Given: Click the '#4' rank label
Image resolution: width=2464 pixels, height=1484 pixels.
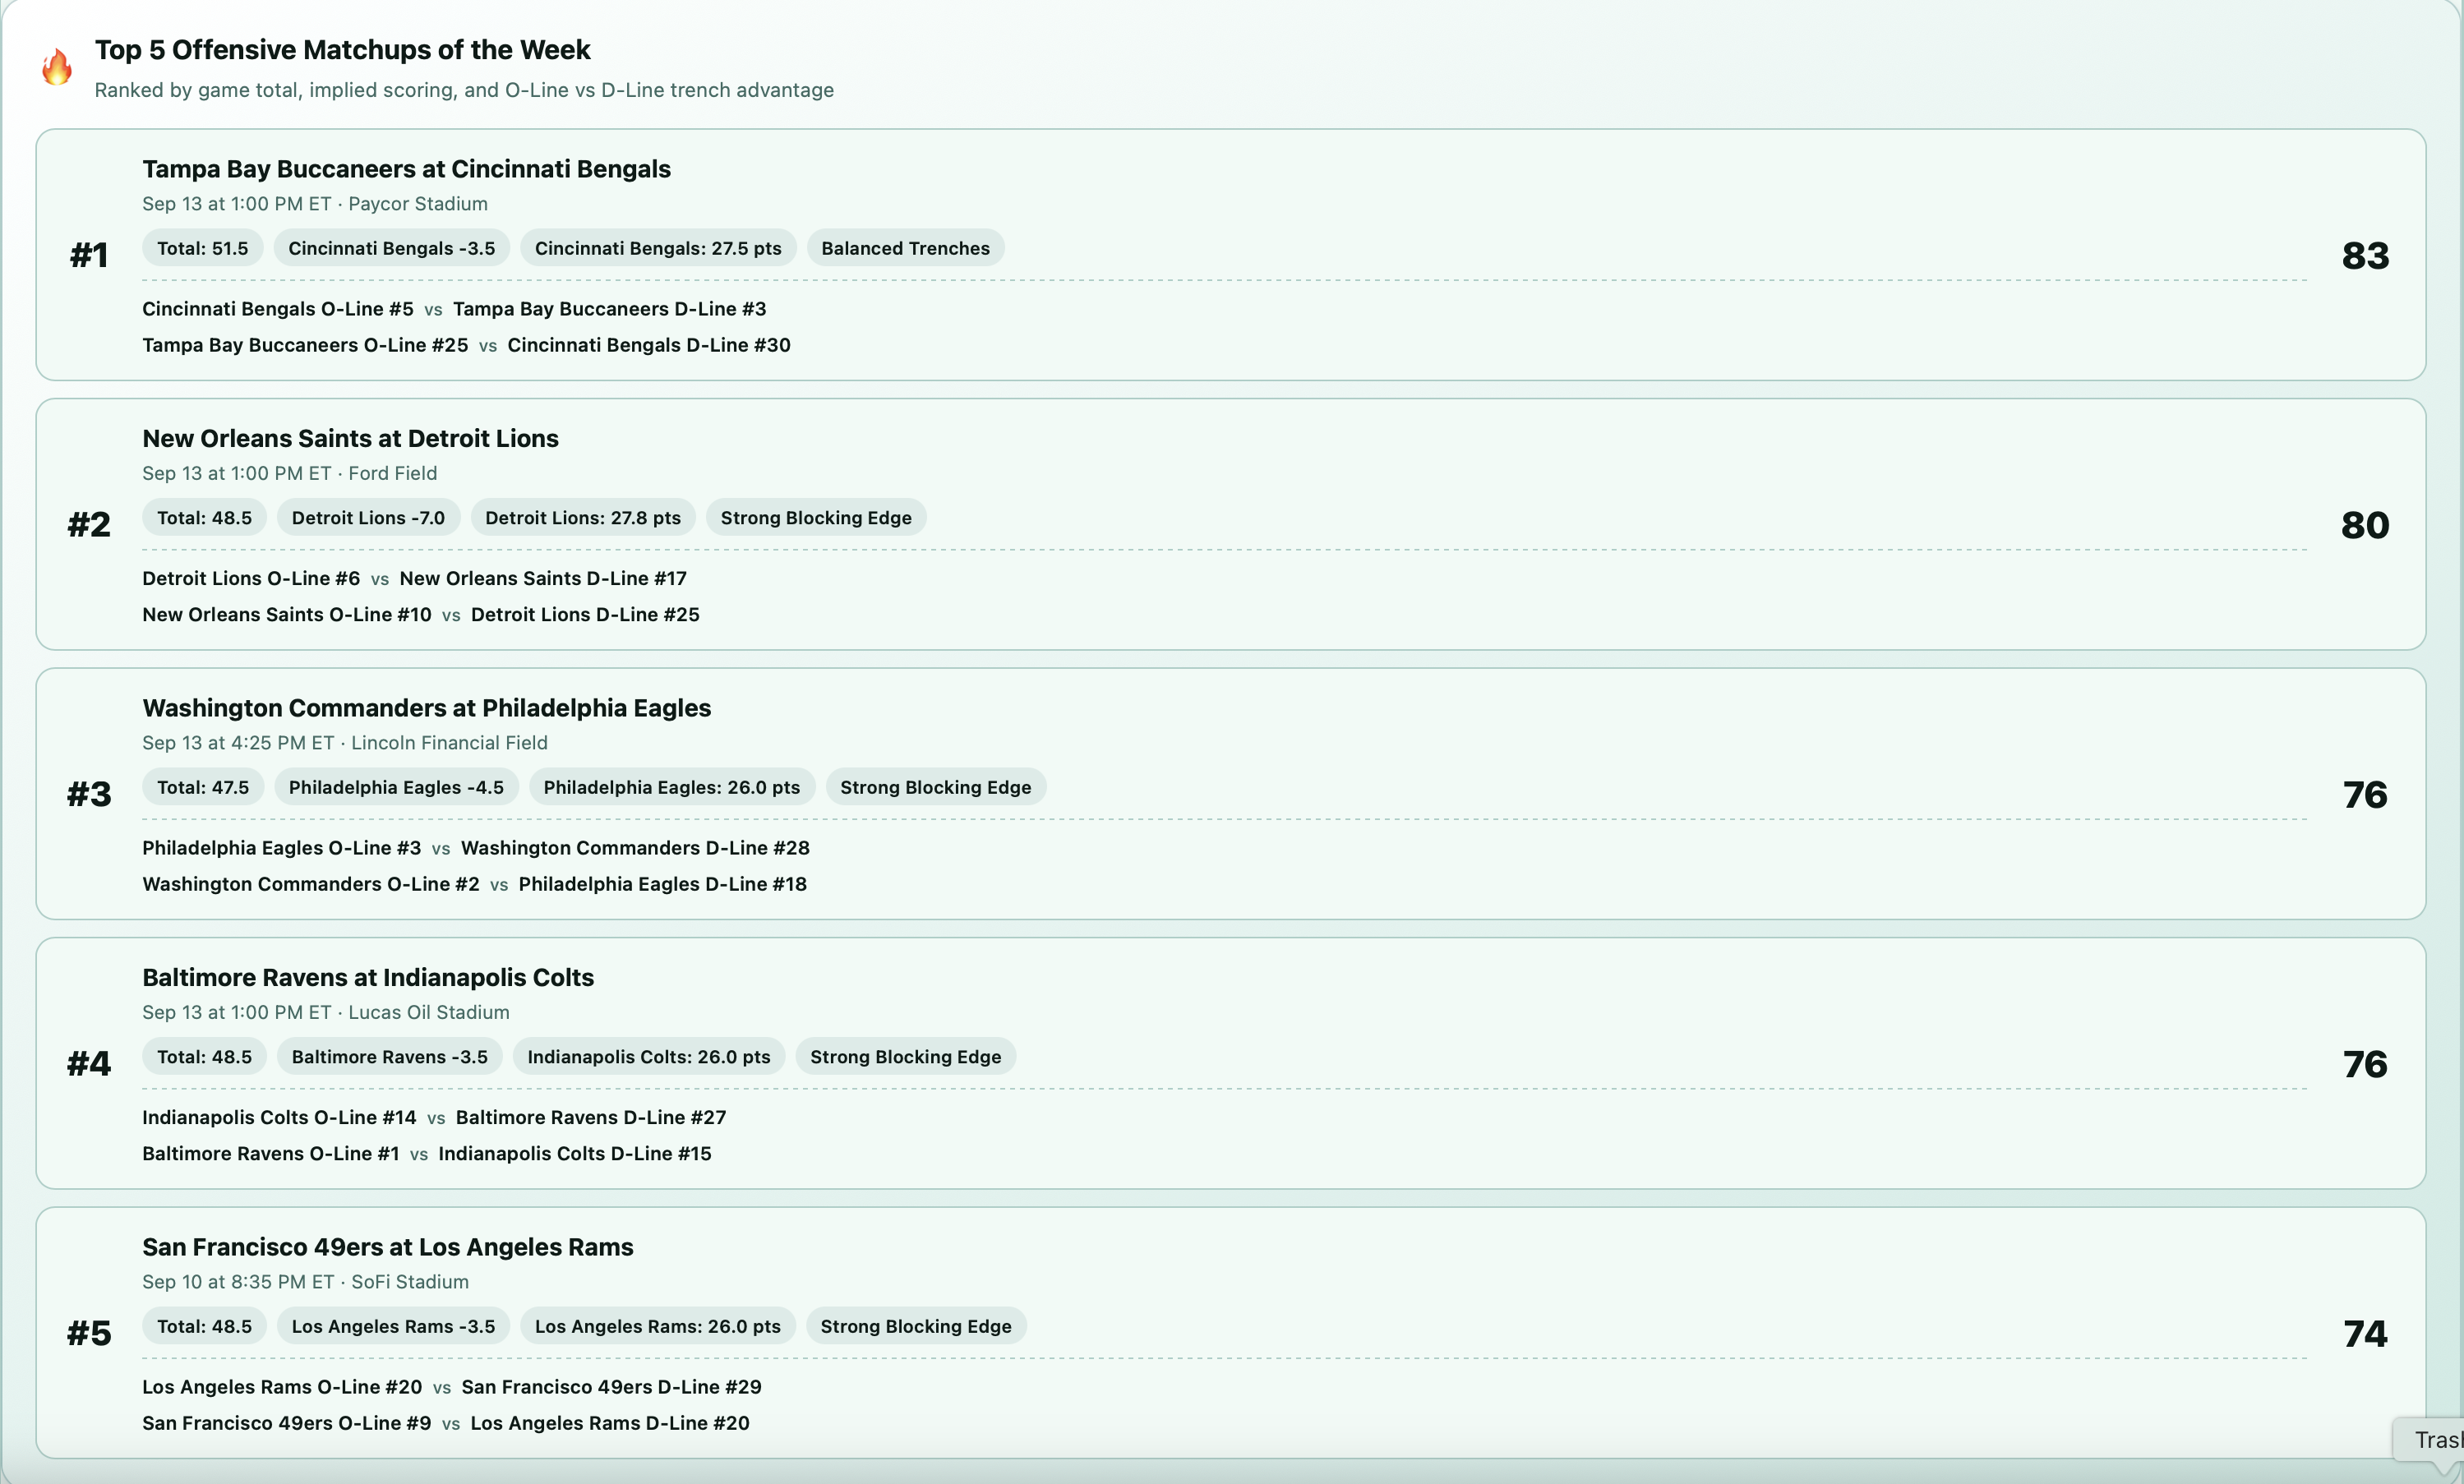Looking at the screenshot, I should [89, 1064].
